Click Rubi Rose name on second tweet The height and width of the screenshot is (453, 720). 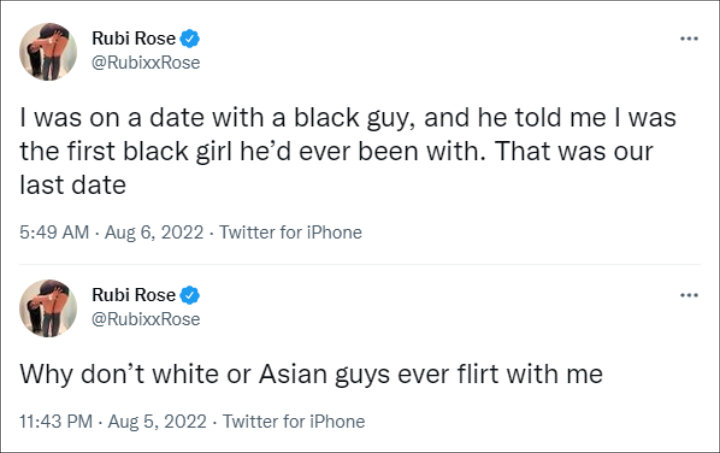[x=134, y=295]
